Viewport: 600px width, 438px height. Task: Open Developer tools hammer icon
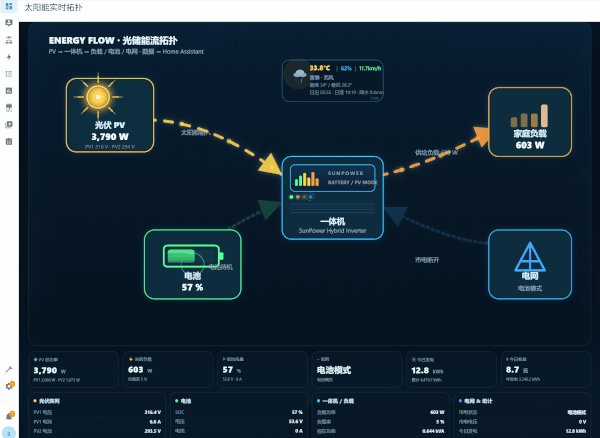click(9, 369)
